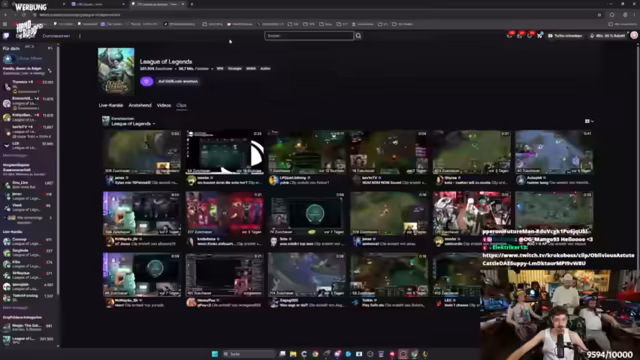Open the first clip thumbnail

click(x=142, y=152)
